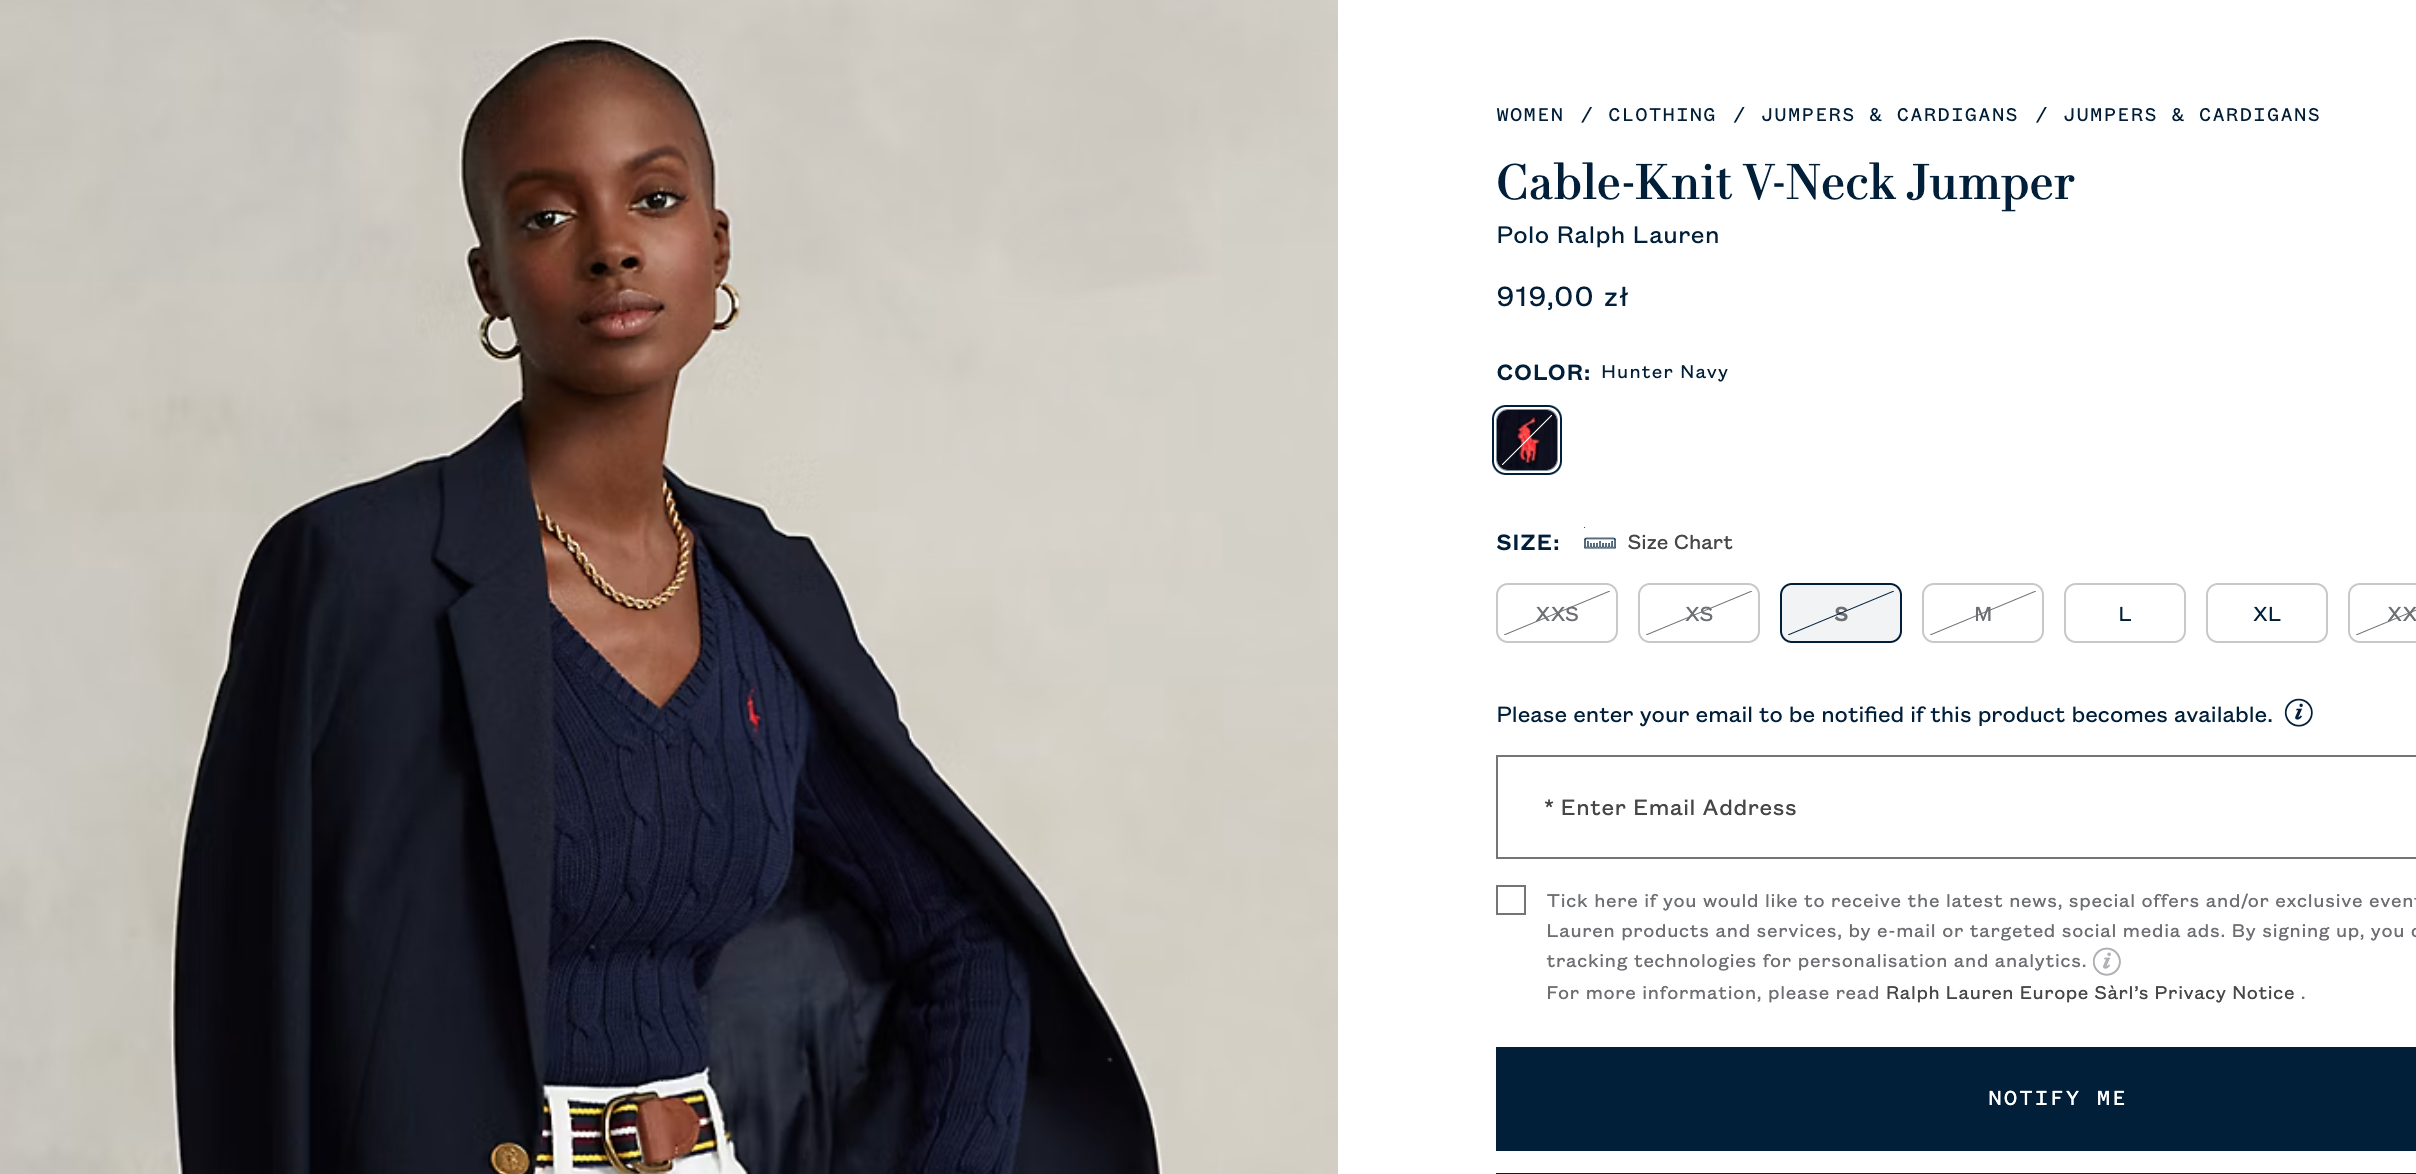Viewport: 2416px width, 1174px height.
Task: Select the Hunter Navy color swatch
Action: [1527, 440]
